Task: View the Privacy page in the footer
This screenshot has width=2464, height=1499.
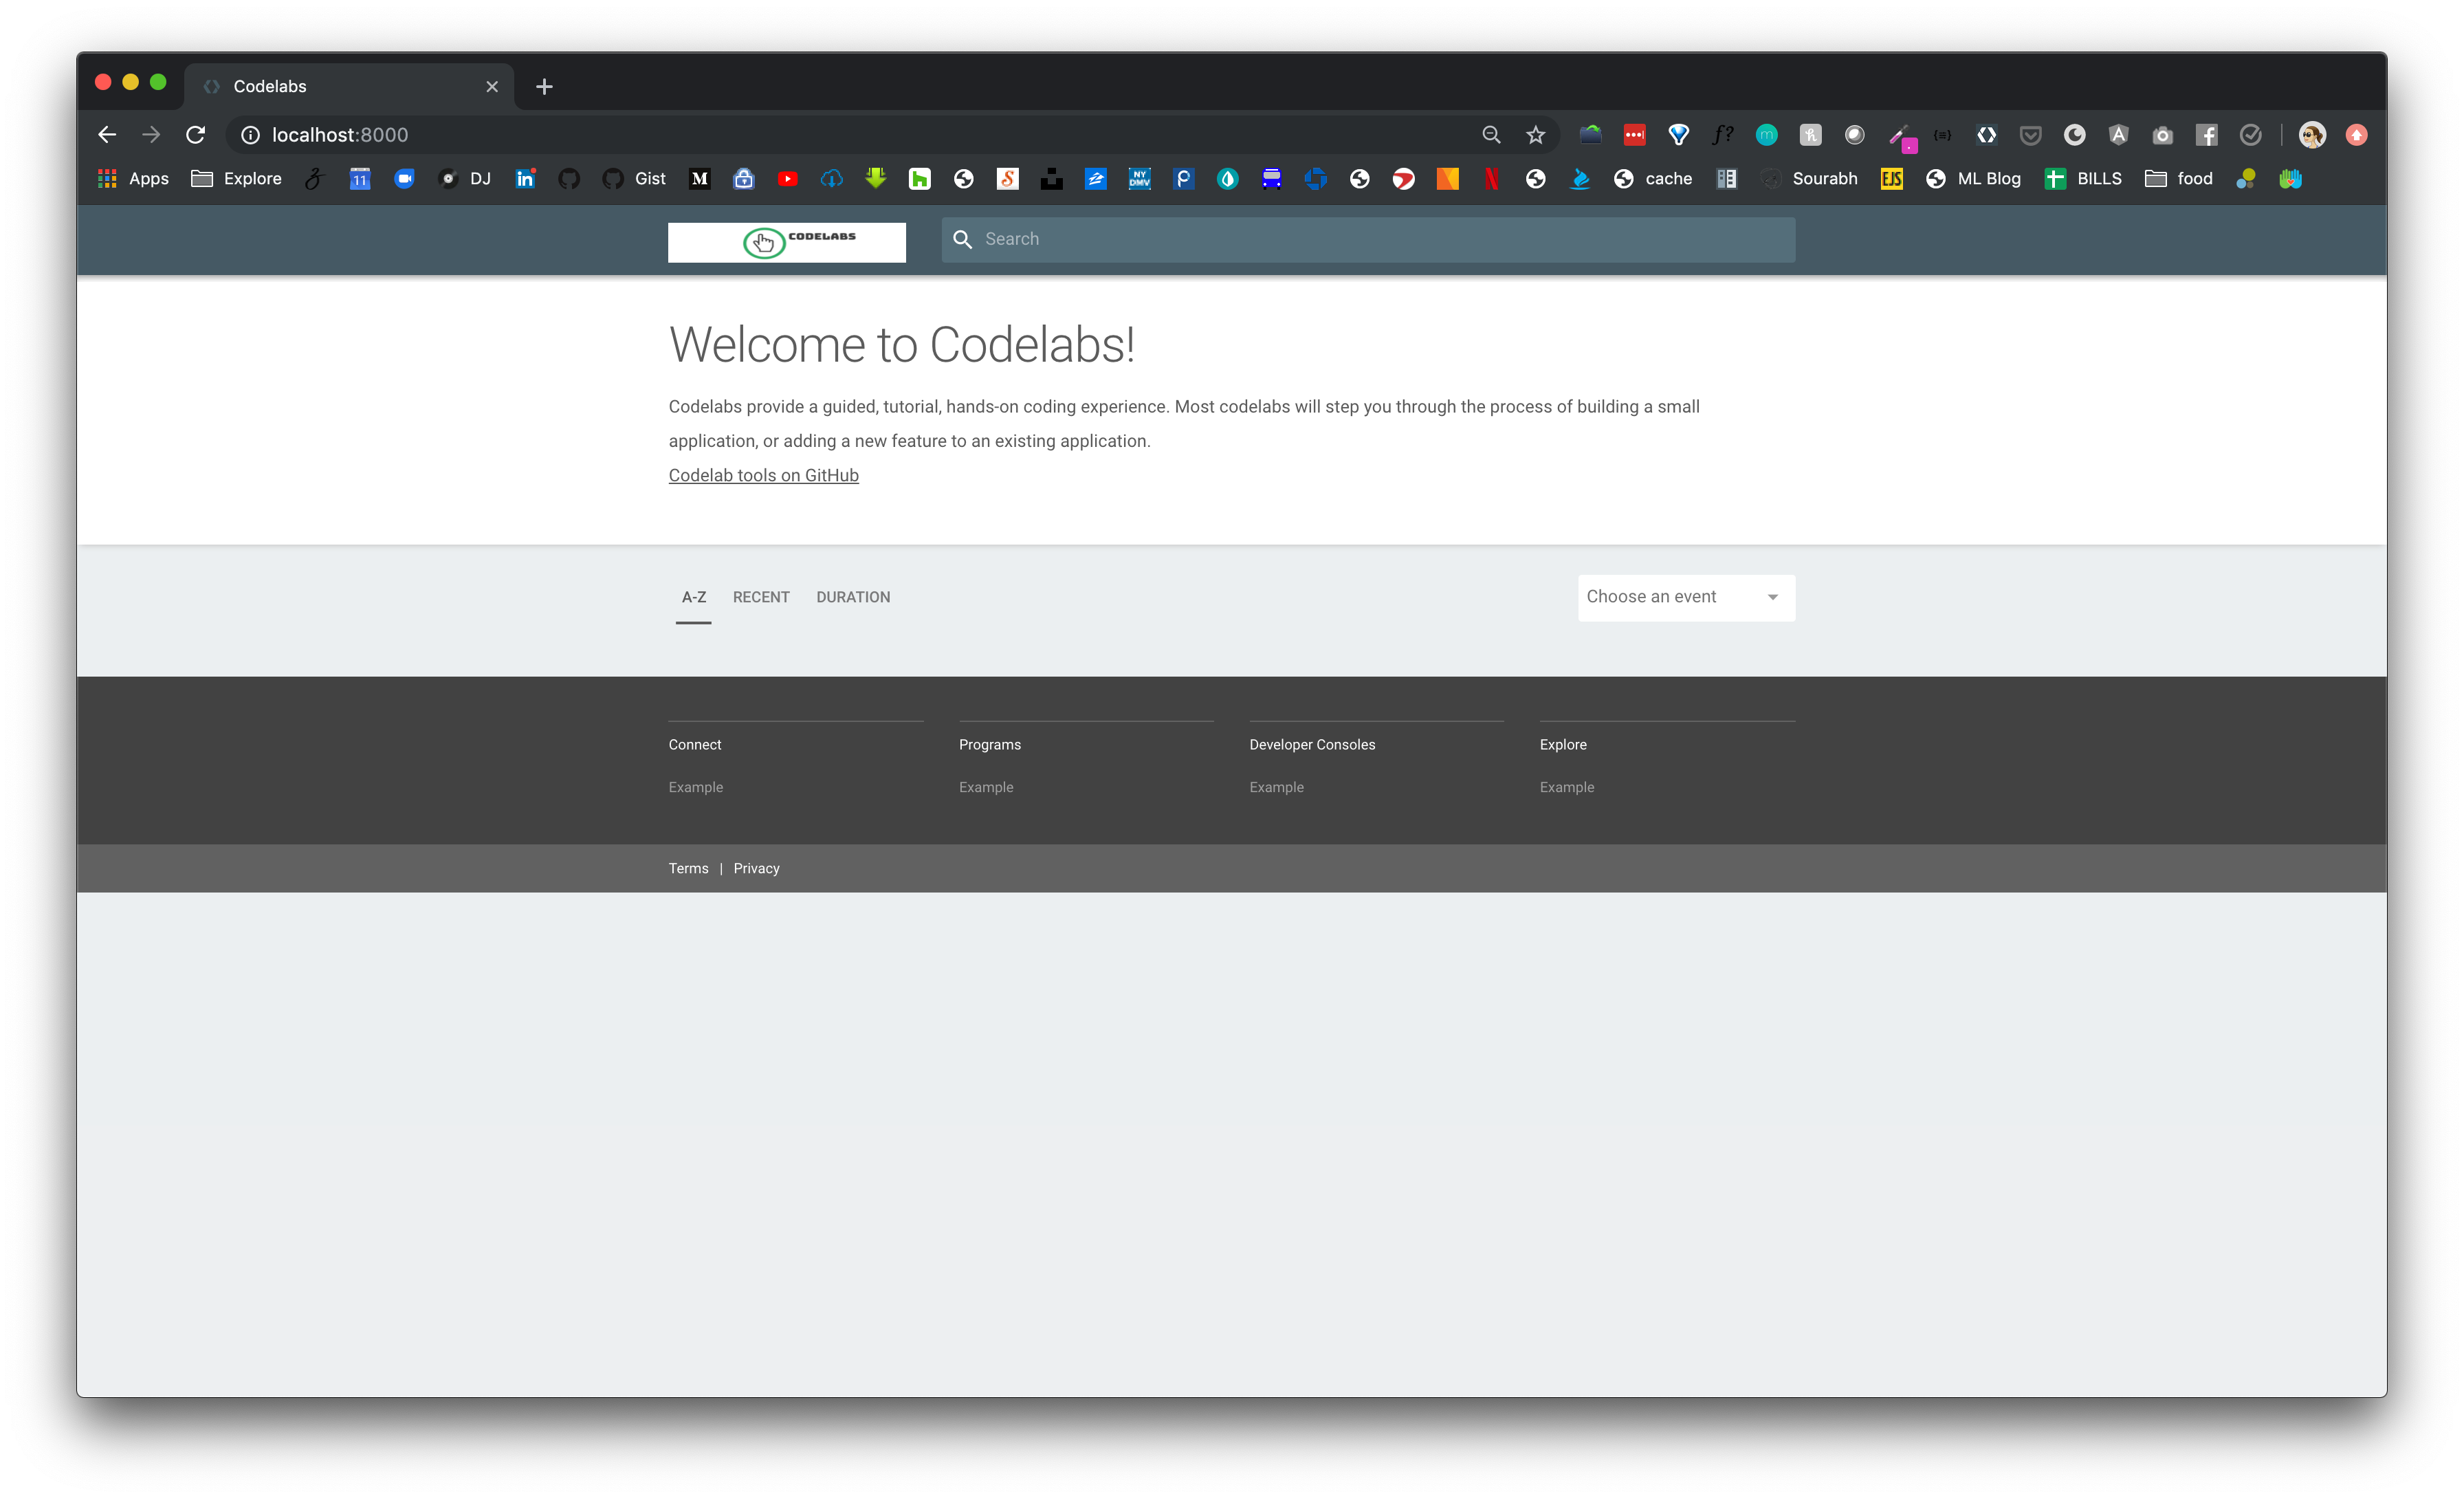Action: pyautogui.click(x=756, y=868)
